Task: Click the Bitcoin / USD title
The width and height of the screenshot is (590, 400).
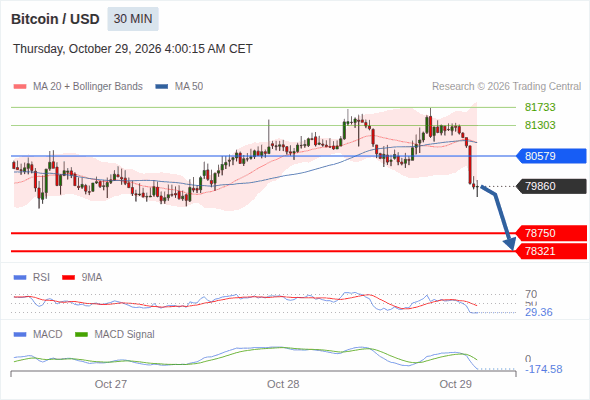Action: 55,19
